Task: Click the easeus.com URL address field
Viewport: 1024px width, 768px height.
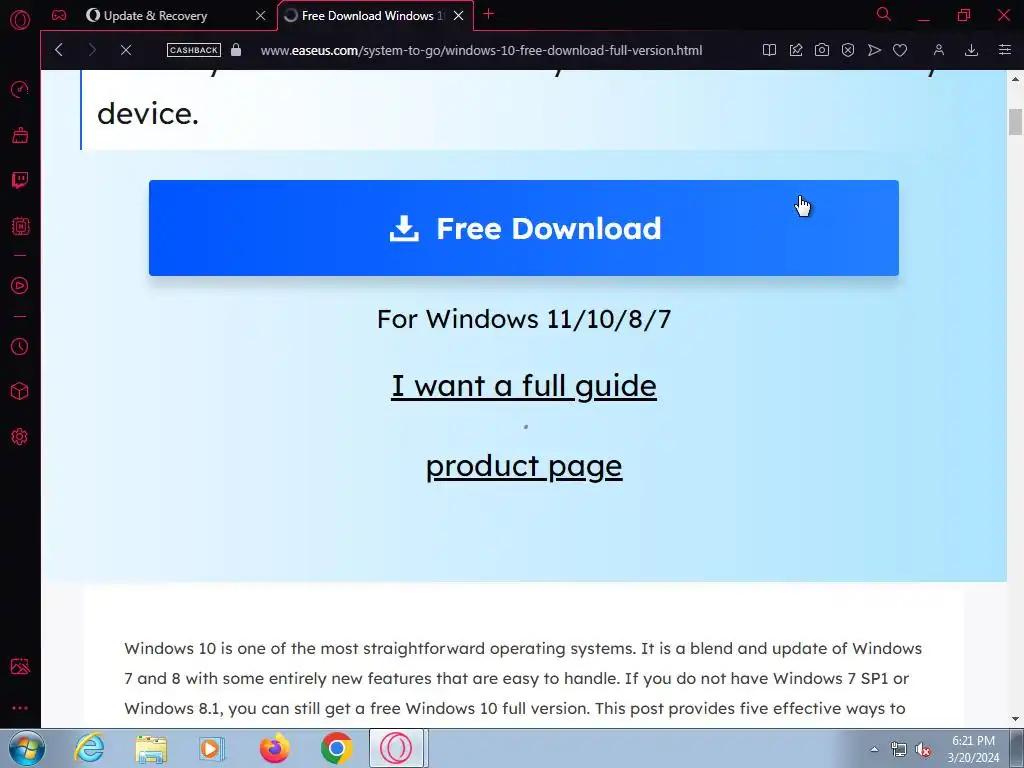Action: pyautogui.click(x=481, y=50)
